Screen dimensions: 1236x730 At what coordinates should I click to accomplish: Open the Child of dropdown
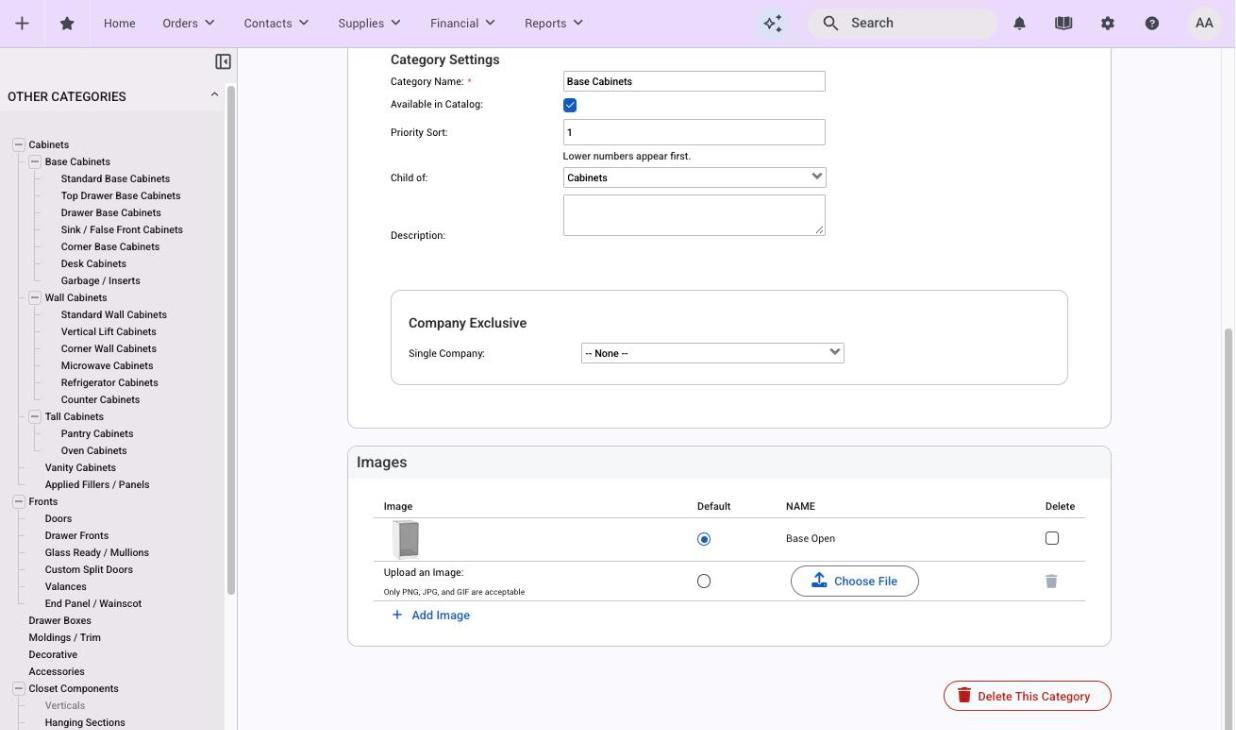695,177
